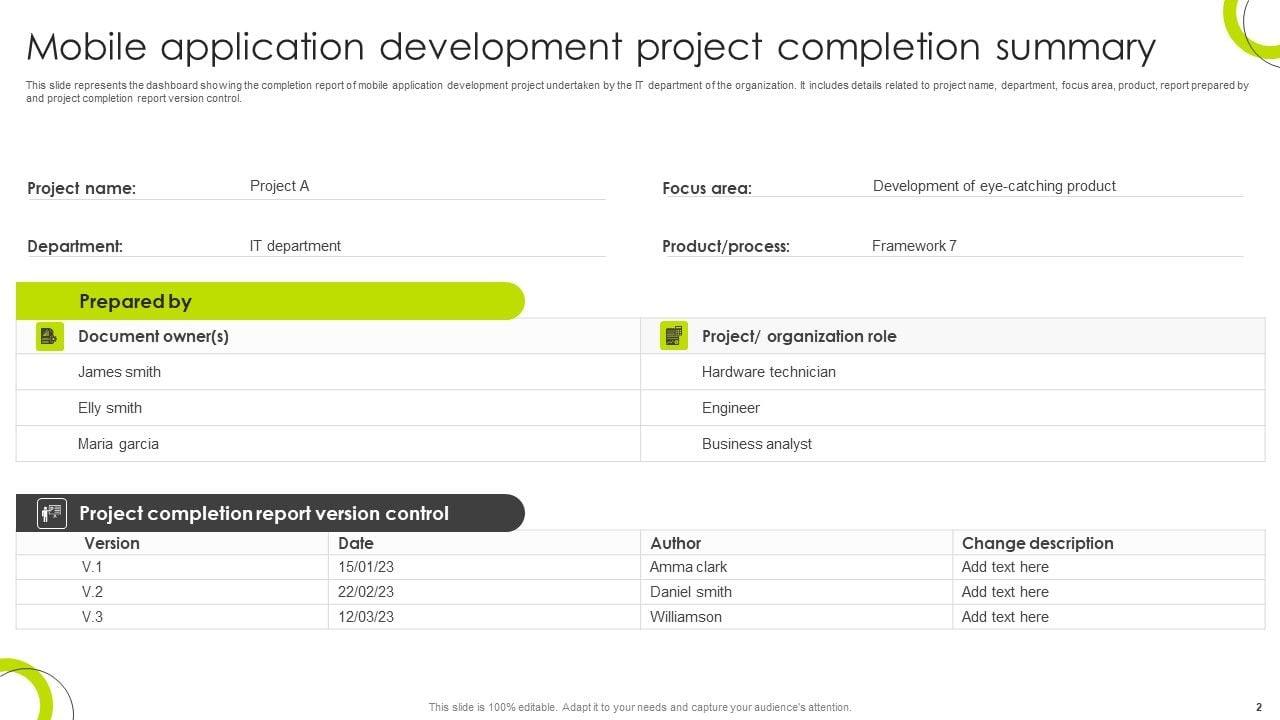The width and height of the screenshot is (1280, 720).
Task: Select the author "Amma clark"
Action: 689,567
